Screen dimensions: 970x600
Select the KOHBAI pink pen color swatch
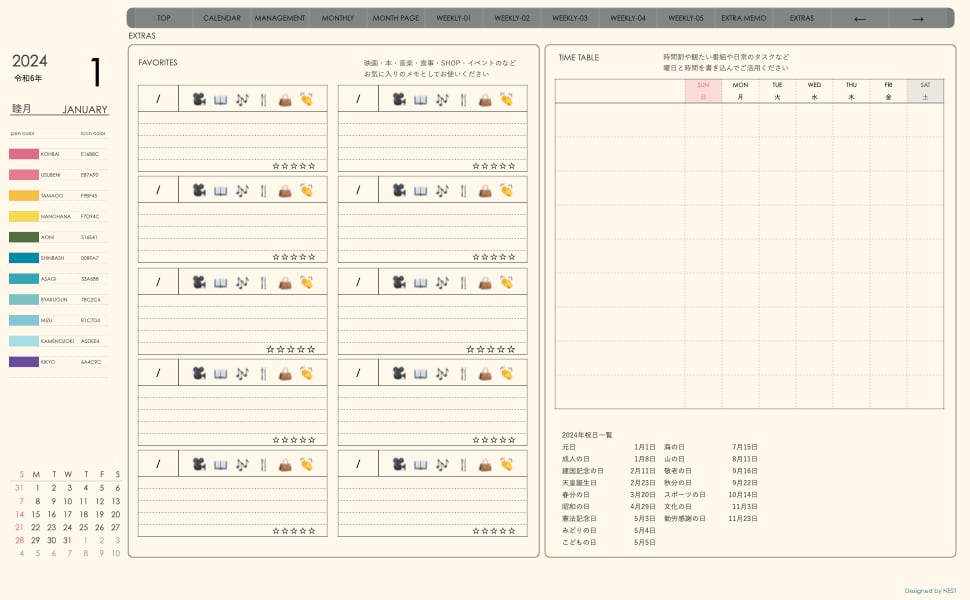(24, 154)
